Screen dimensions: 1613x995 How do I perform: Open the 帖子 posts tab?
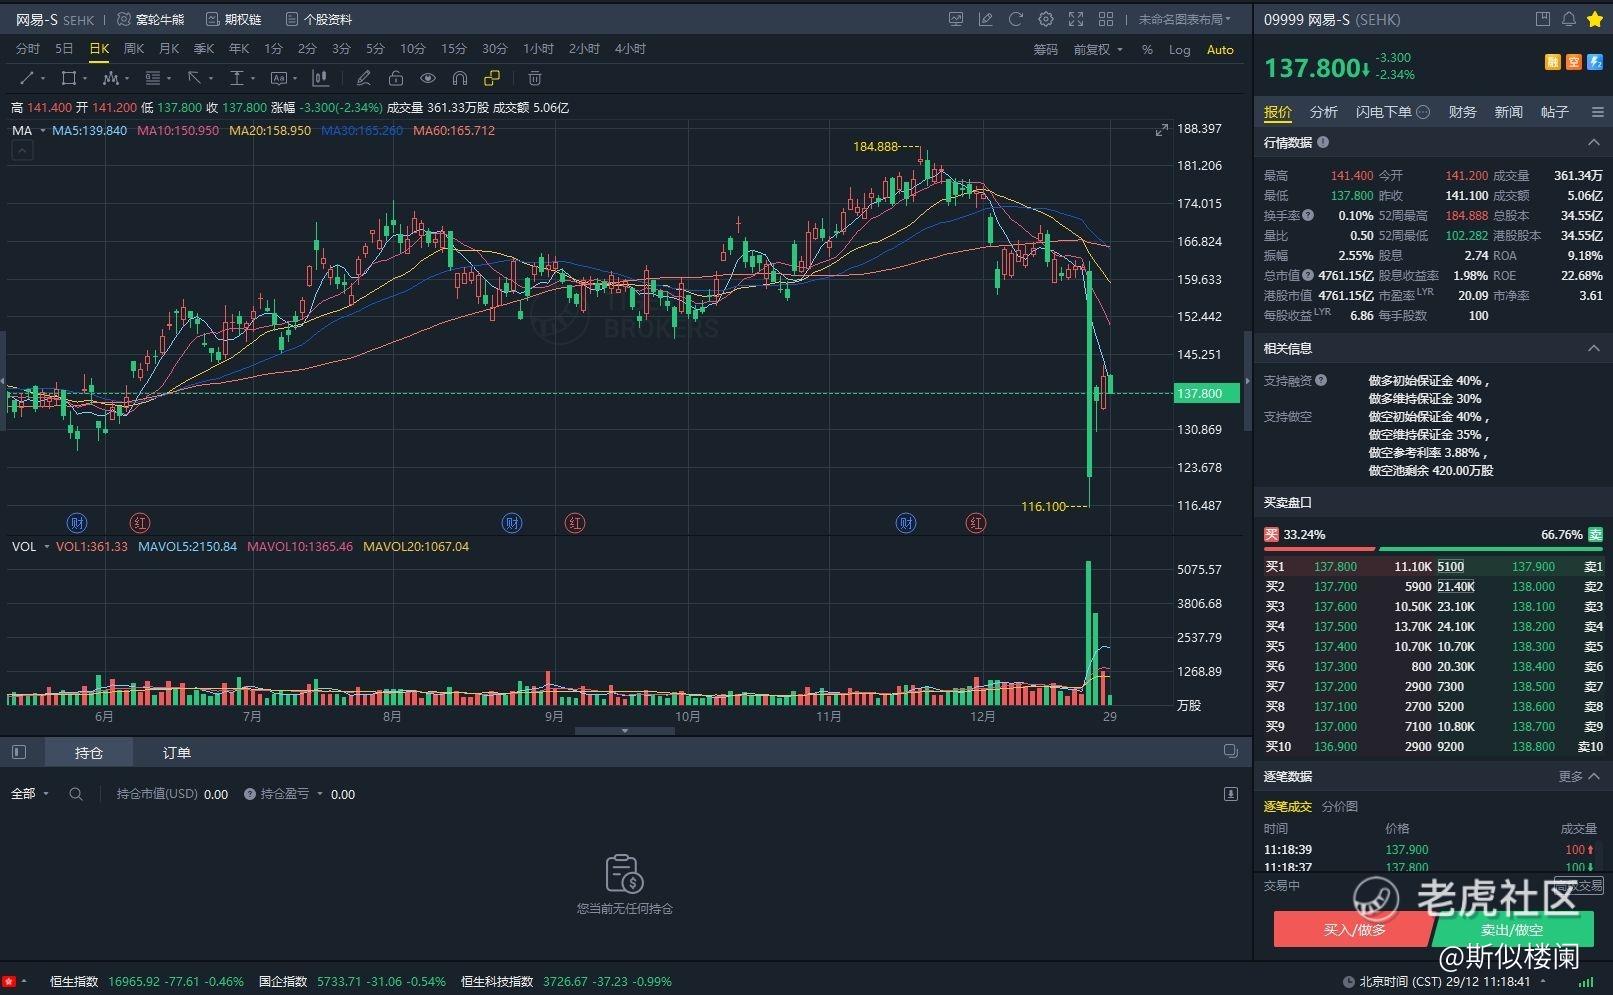[x=1554, y=112]
